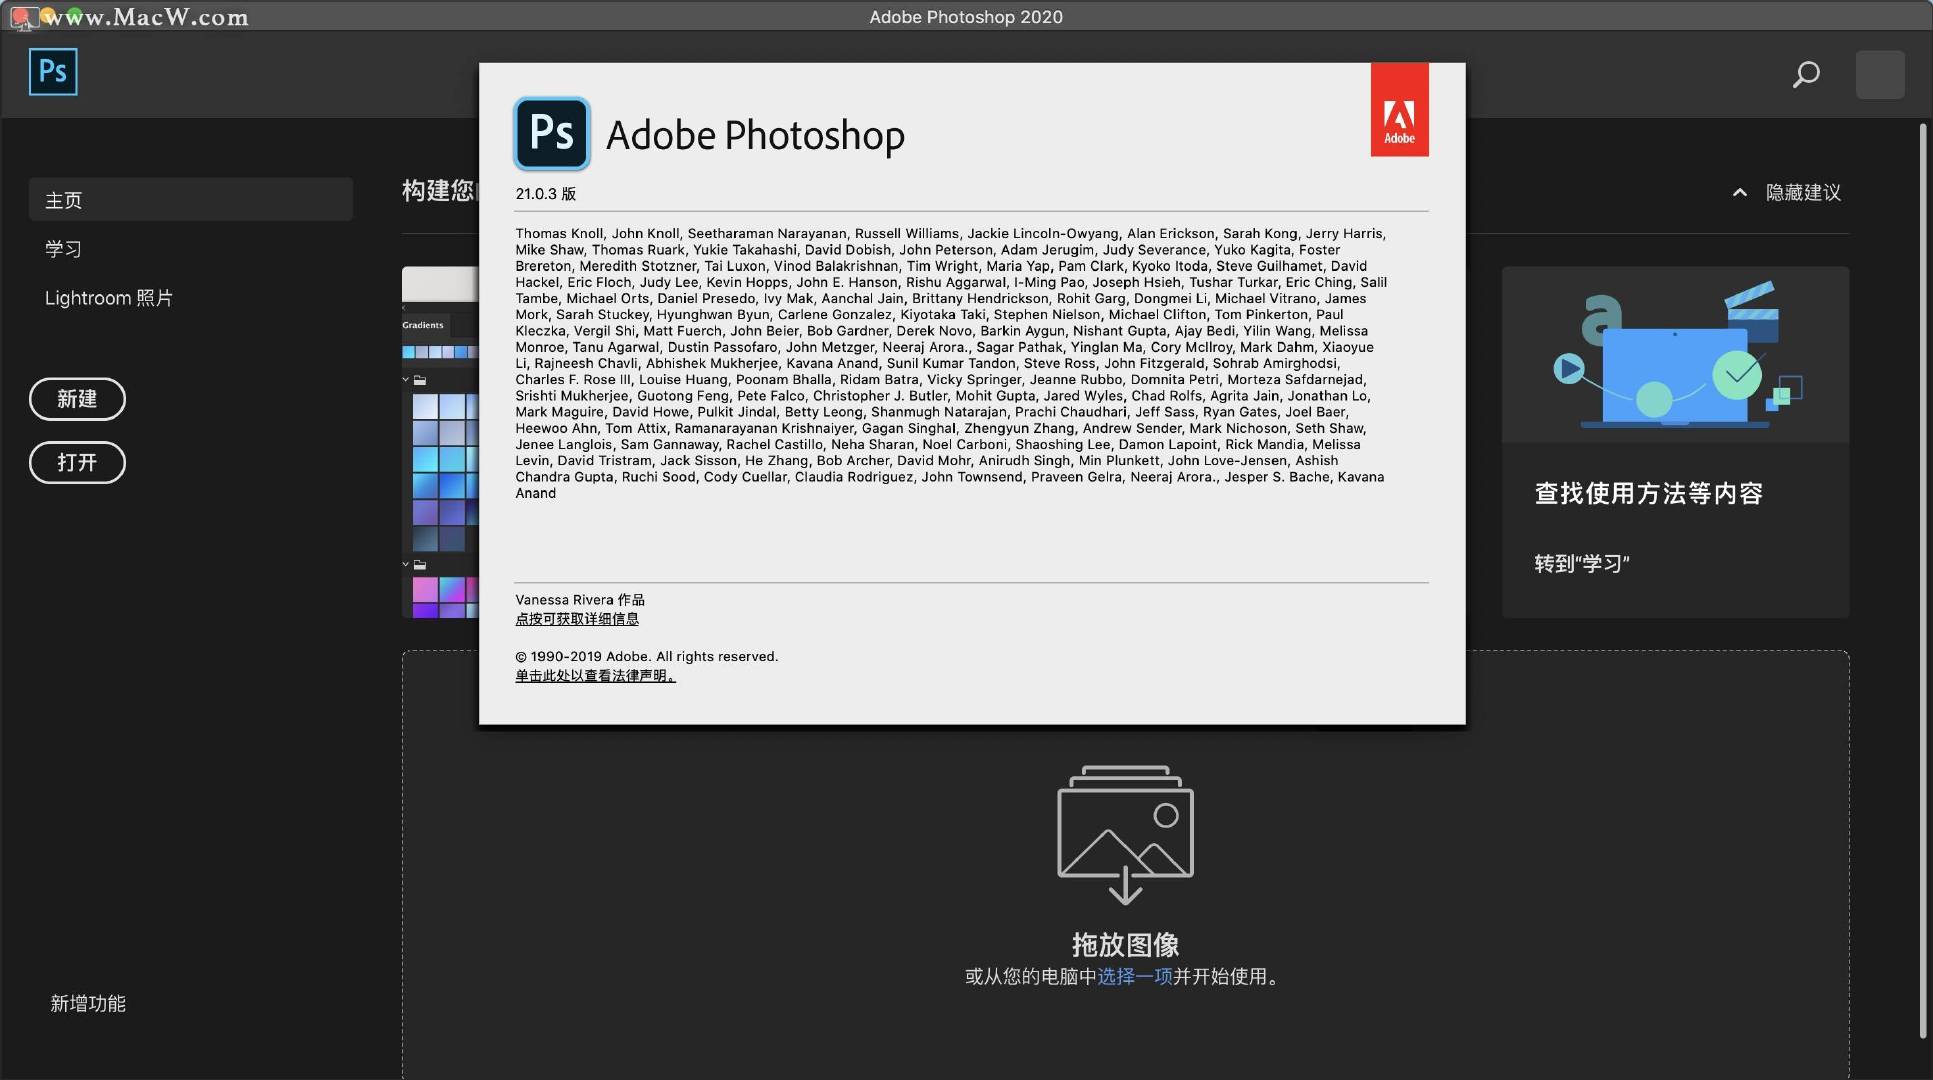1933x1080 pixels.
Task: Click the Ps home logo icon
Action: coord(53,72)
